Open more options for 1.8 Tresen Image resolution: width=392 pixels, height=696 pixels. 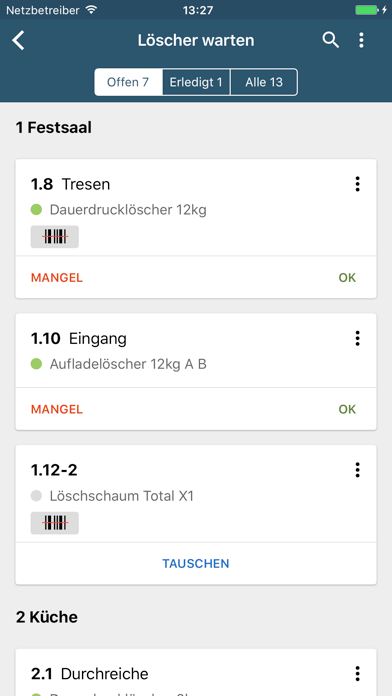tap(357, 184)
